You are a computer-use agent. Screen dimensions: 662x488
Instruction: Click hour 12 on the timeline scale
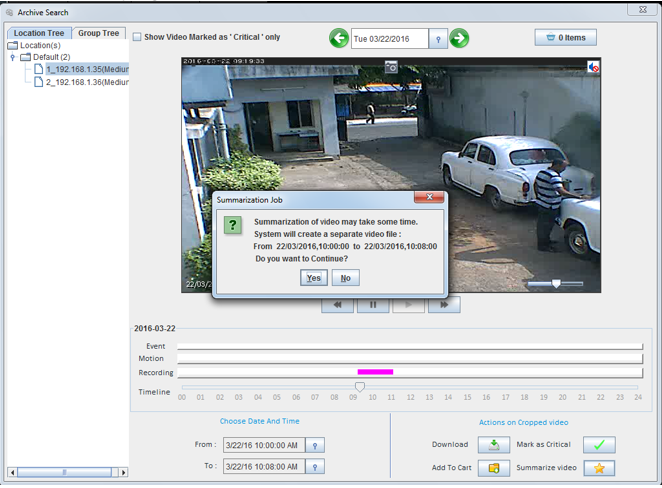(410, 397)
